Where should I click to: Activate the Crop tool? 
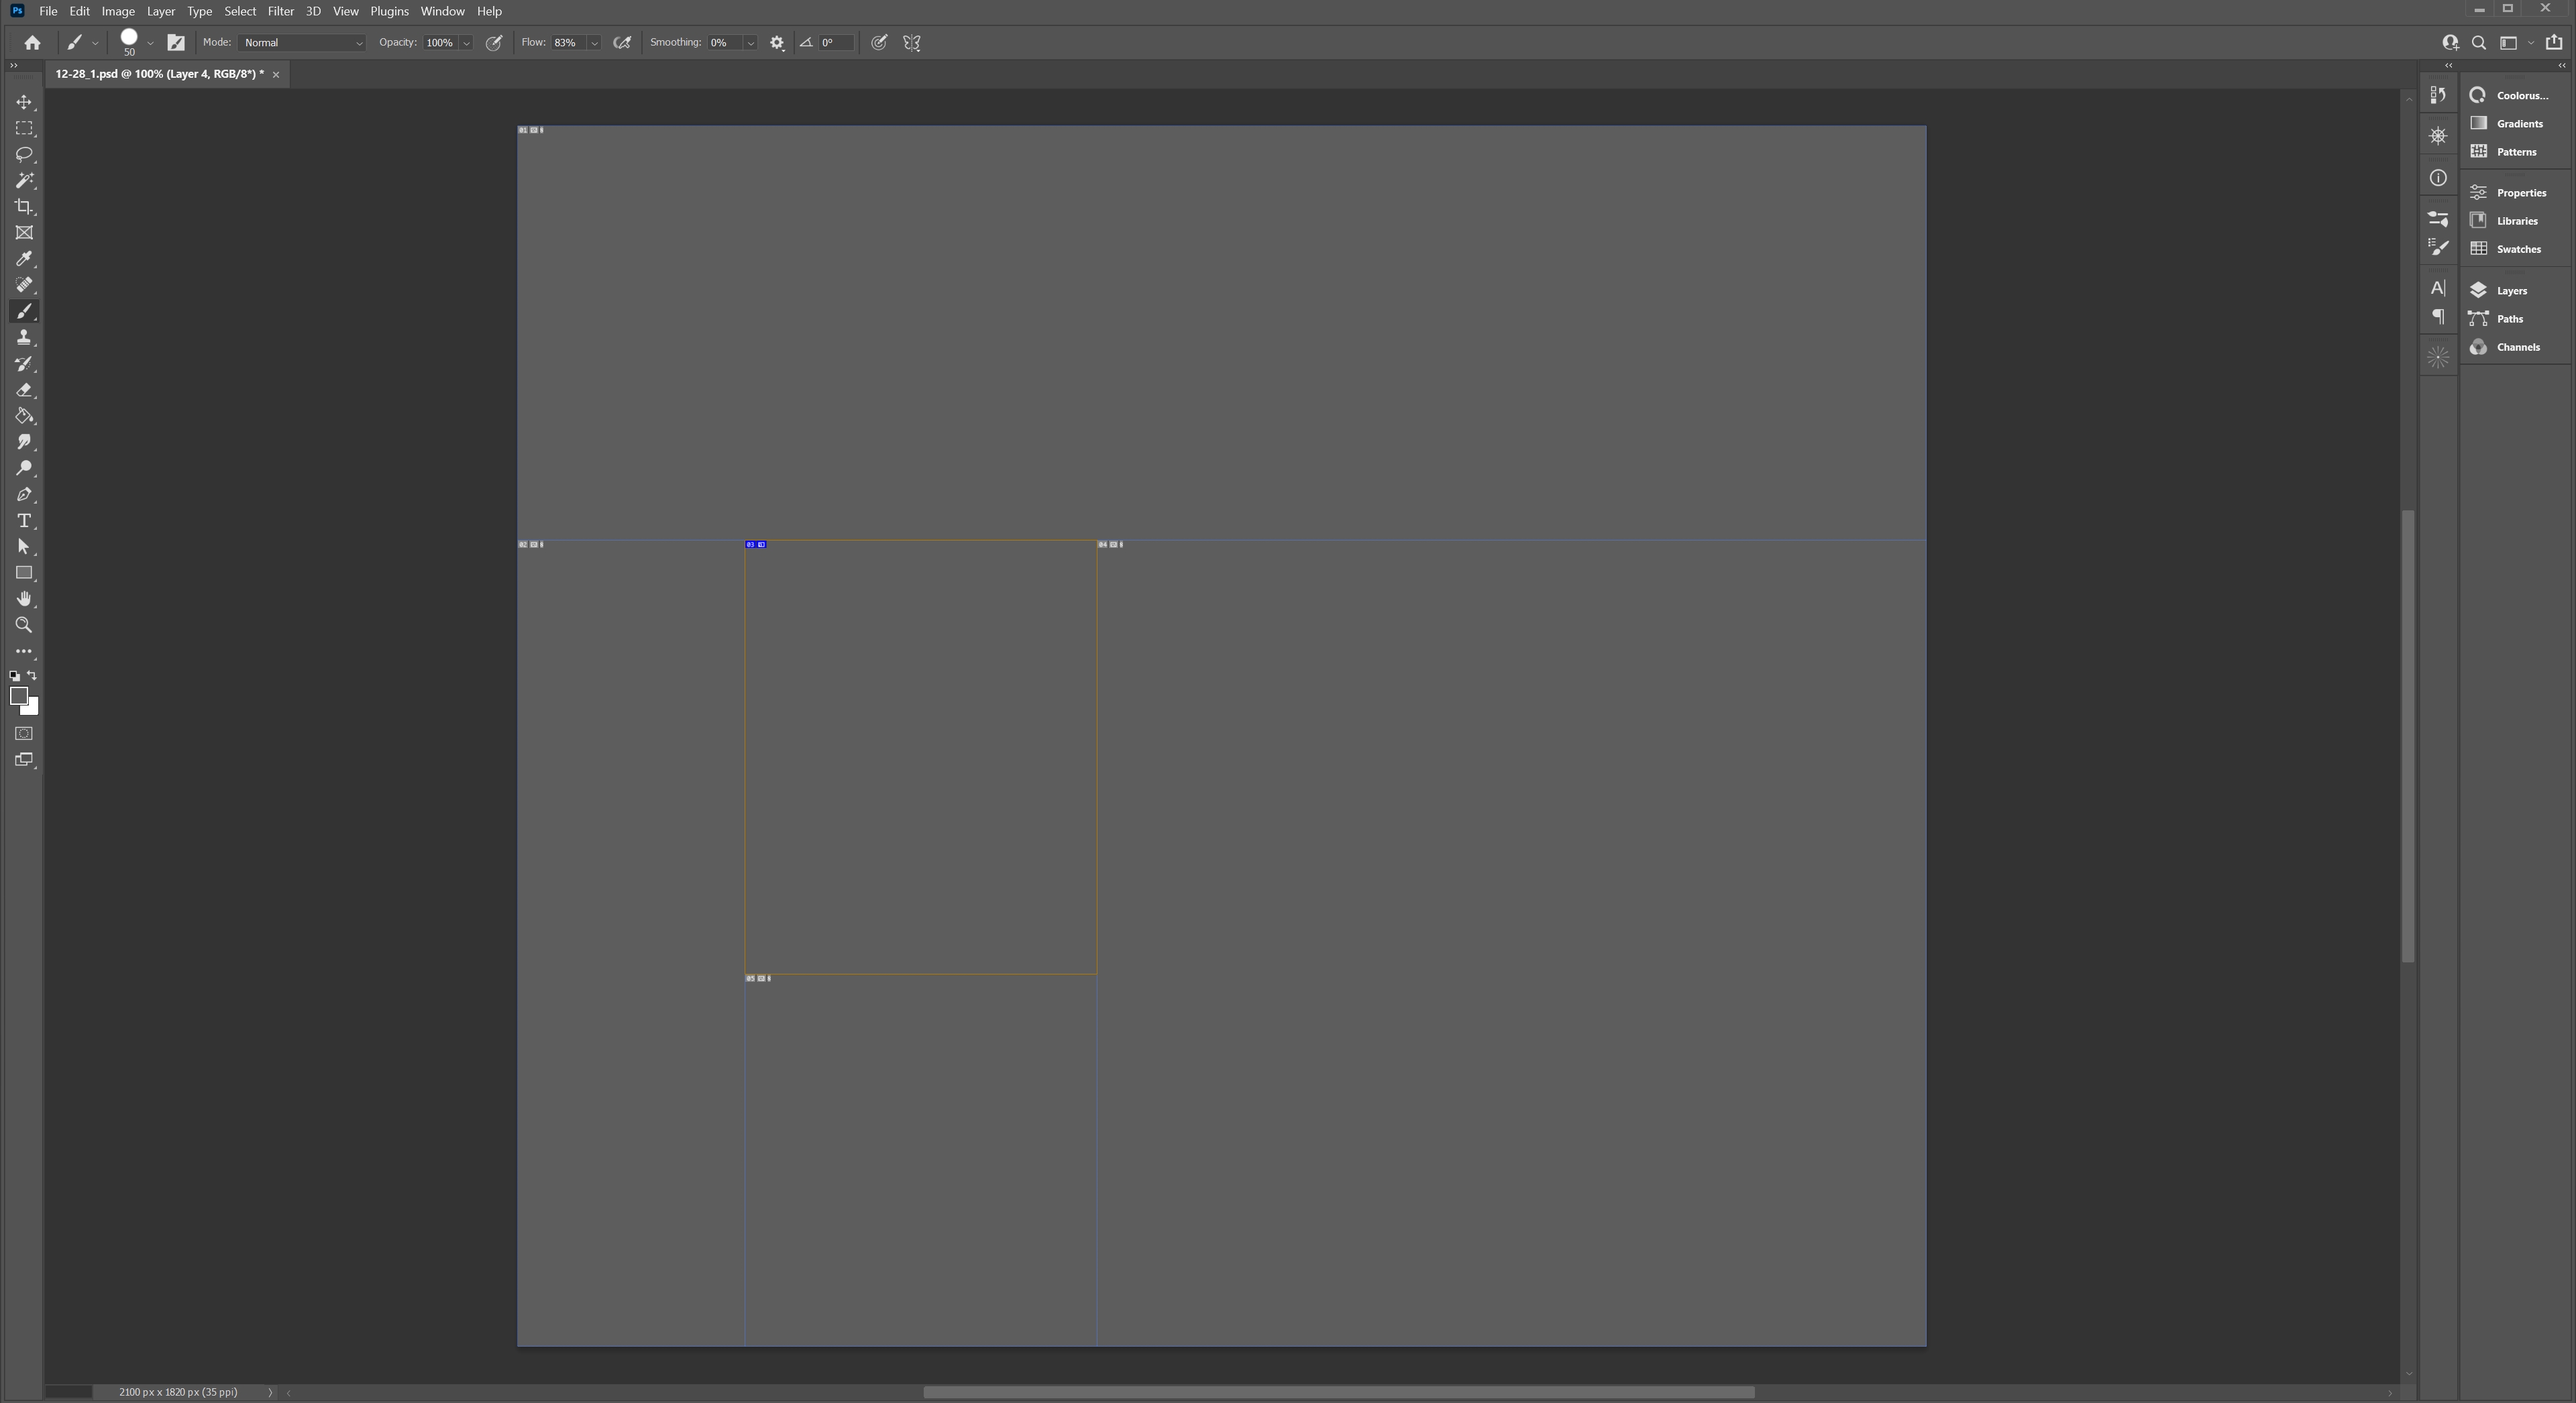(24, 207)
